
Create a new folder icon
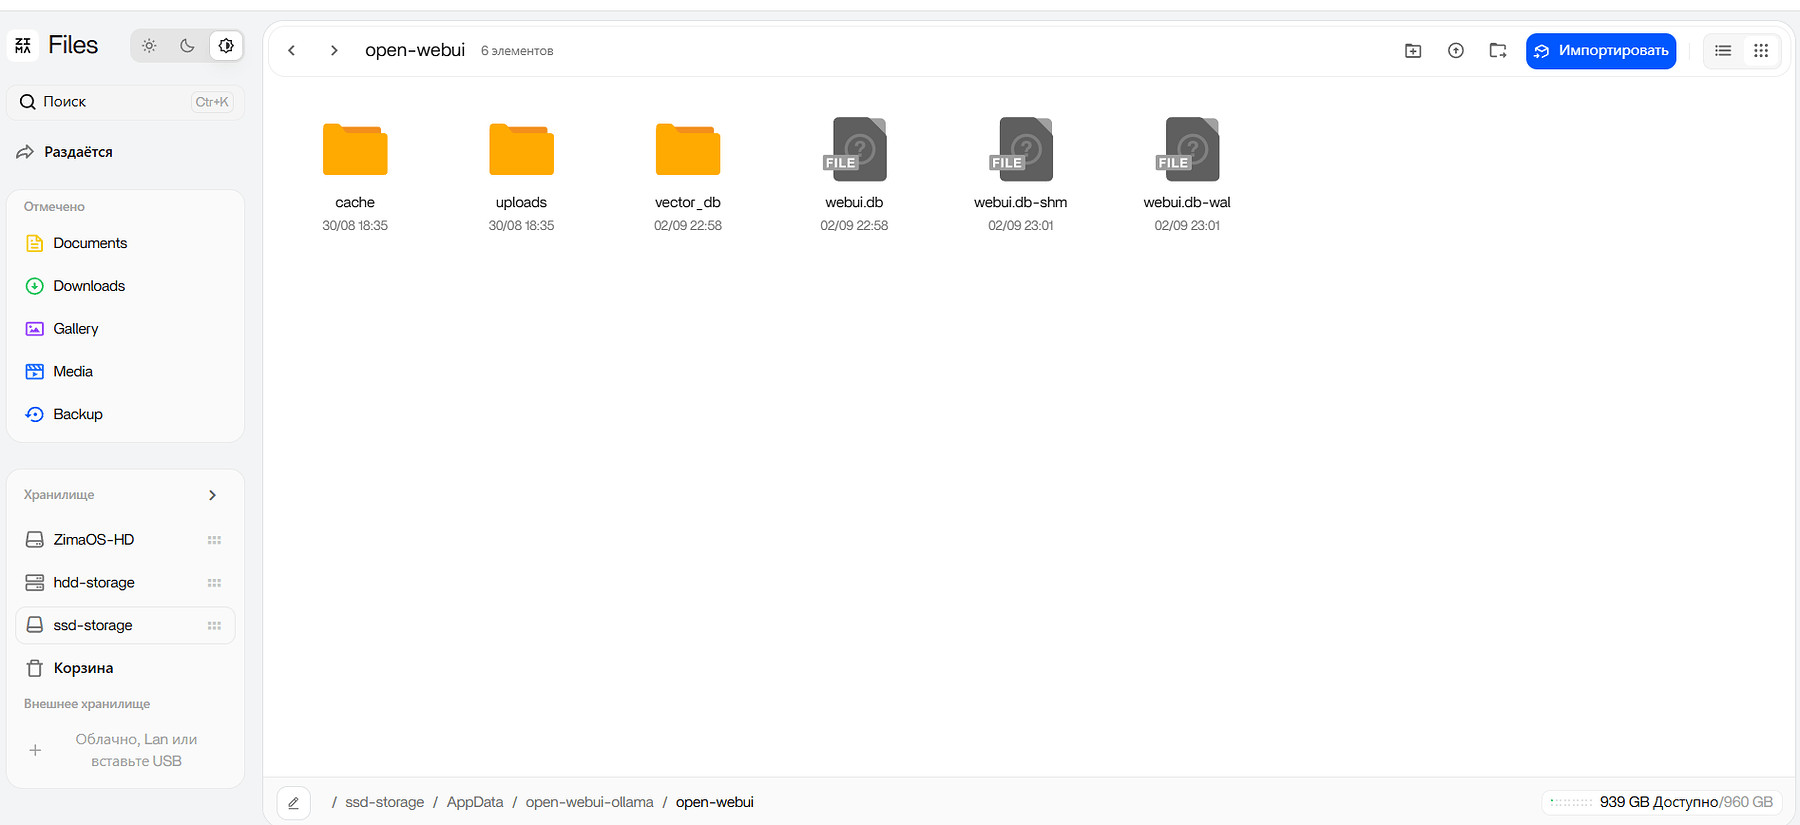(1413, 51)
